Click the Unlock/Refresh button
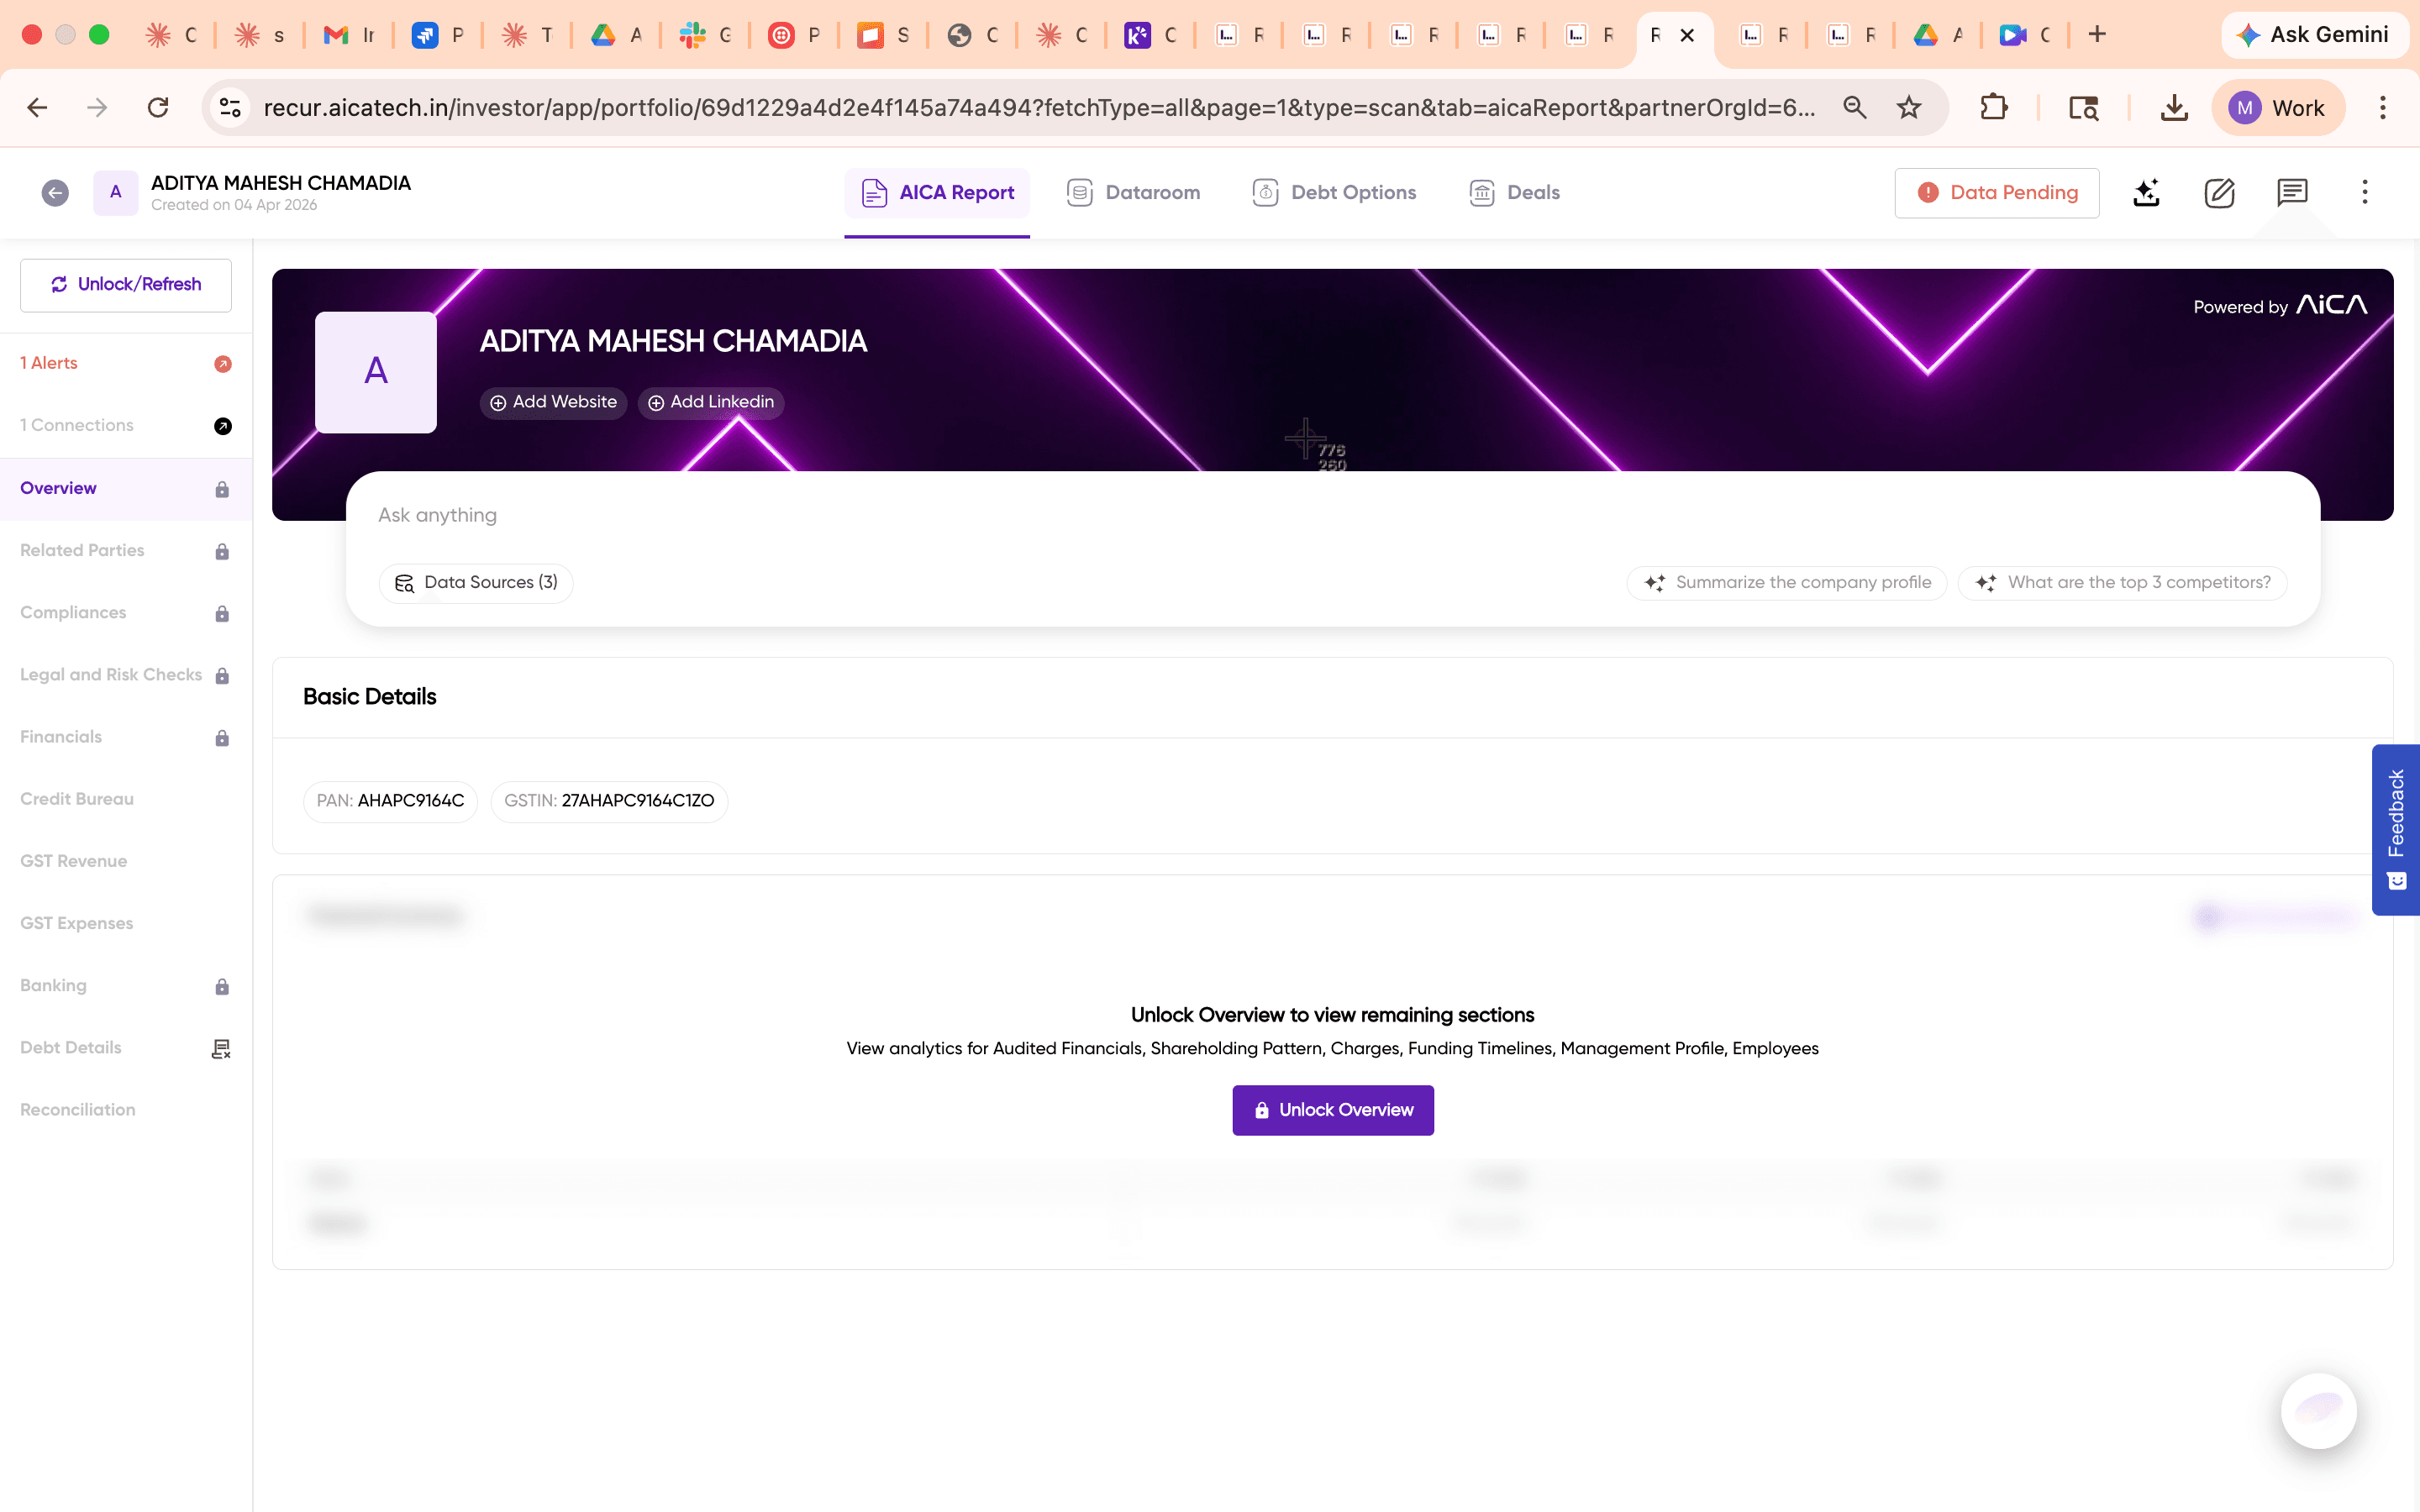Viewport: 2420px width, 1512px height. pos(126,285)
